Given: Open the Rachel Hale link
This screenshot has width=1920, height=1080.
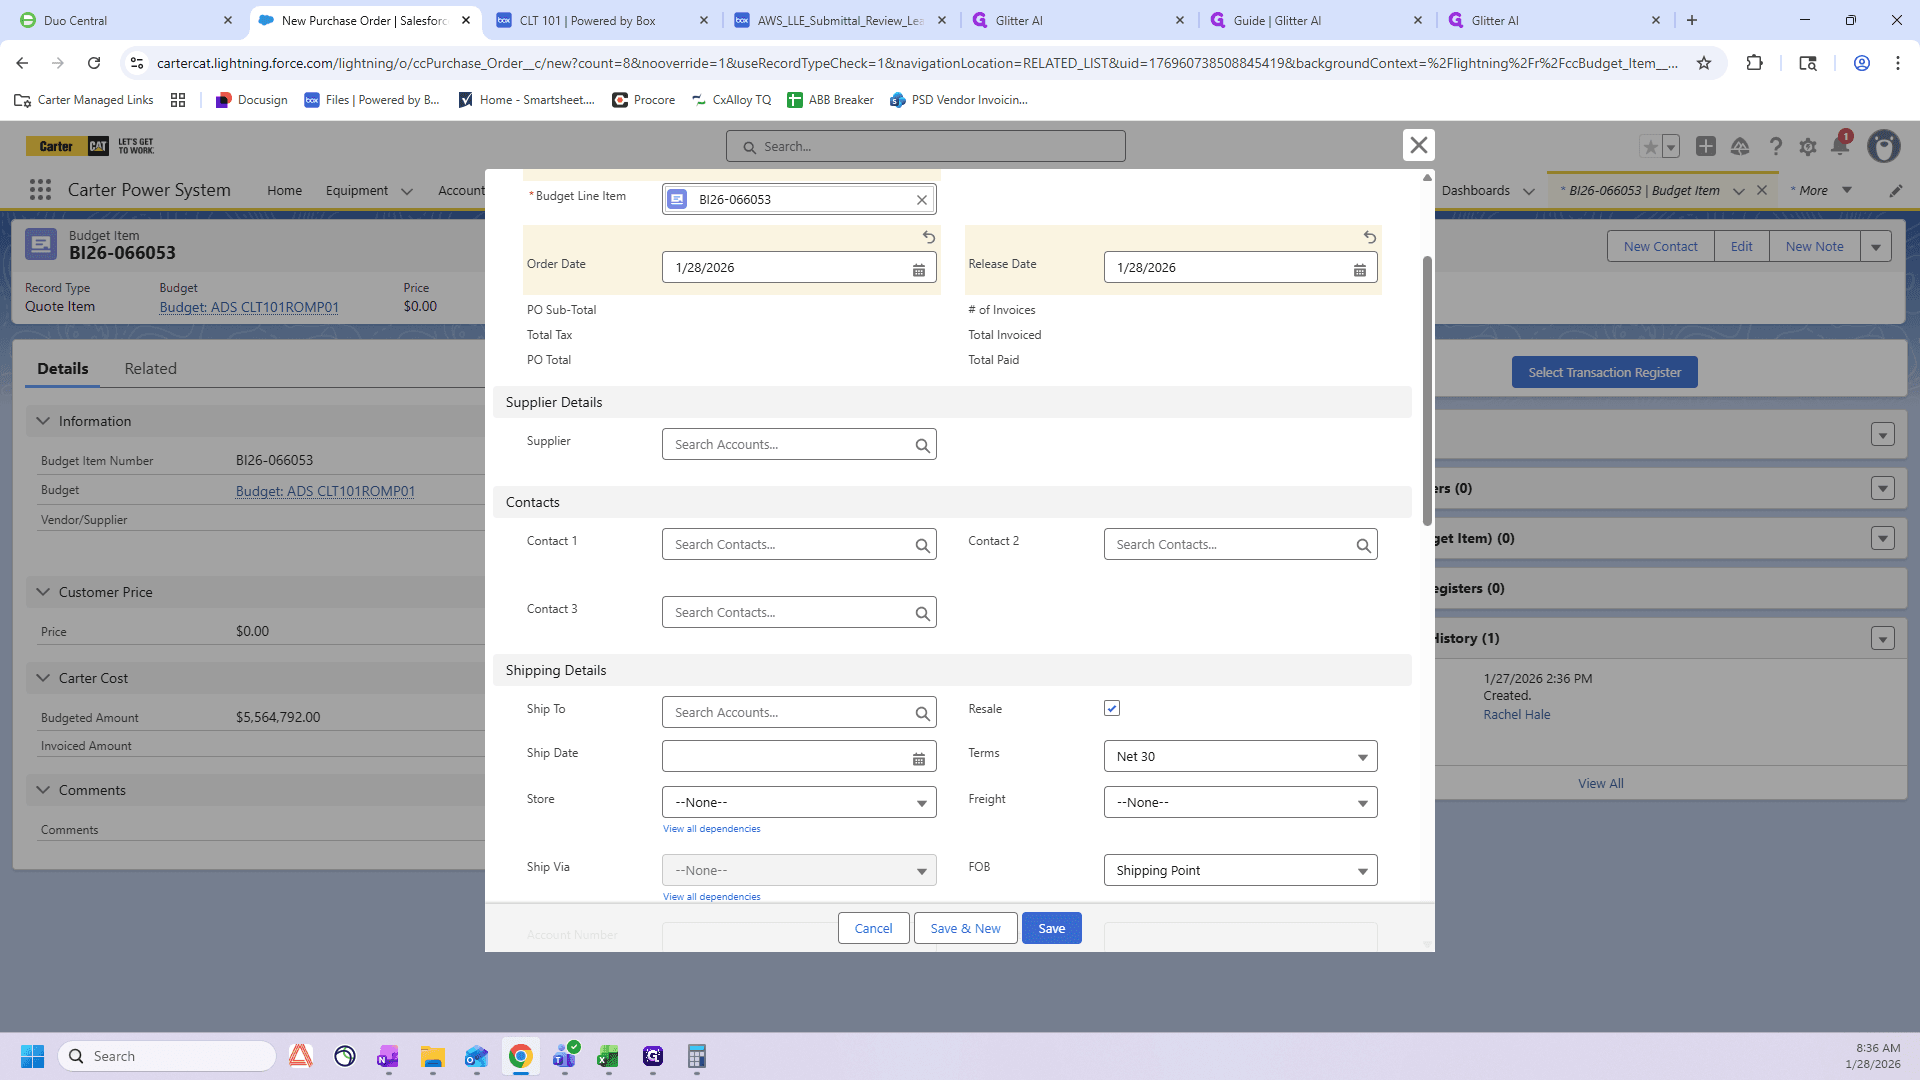Looking at the screenshot, I should [x=1516, y=714].
